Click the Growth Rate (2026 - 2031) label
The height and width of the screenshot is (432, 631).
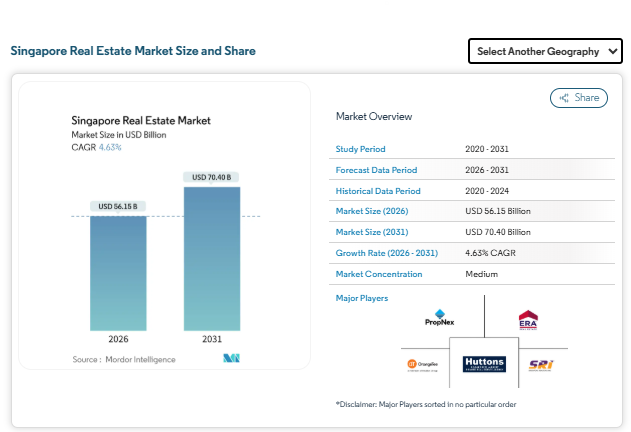[x=387, y=253]
